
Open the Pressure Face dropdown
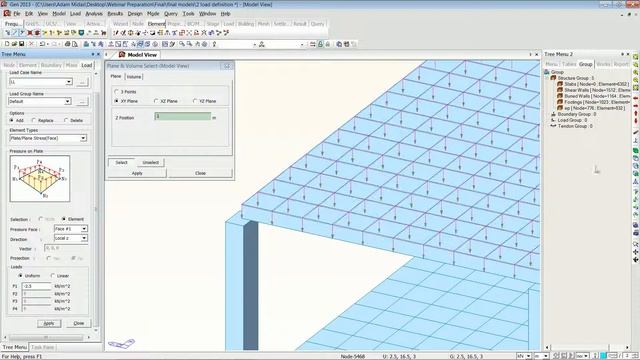click(84, 229)
